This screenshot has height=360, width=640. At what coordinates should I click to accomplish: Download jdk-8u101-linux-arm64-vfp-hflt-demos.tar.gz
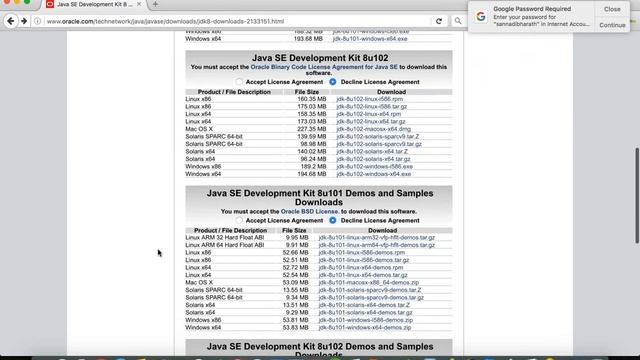(377, 245)
